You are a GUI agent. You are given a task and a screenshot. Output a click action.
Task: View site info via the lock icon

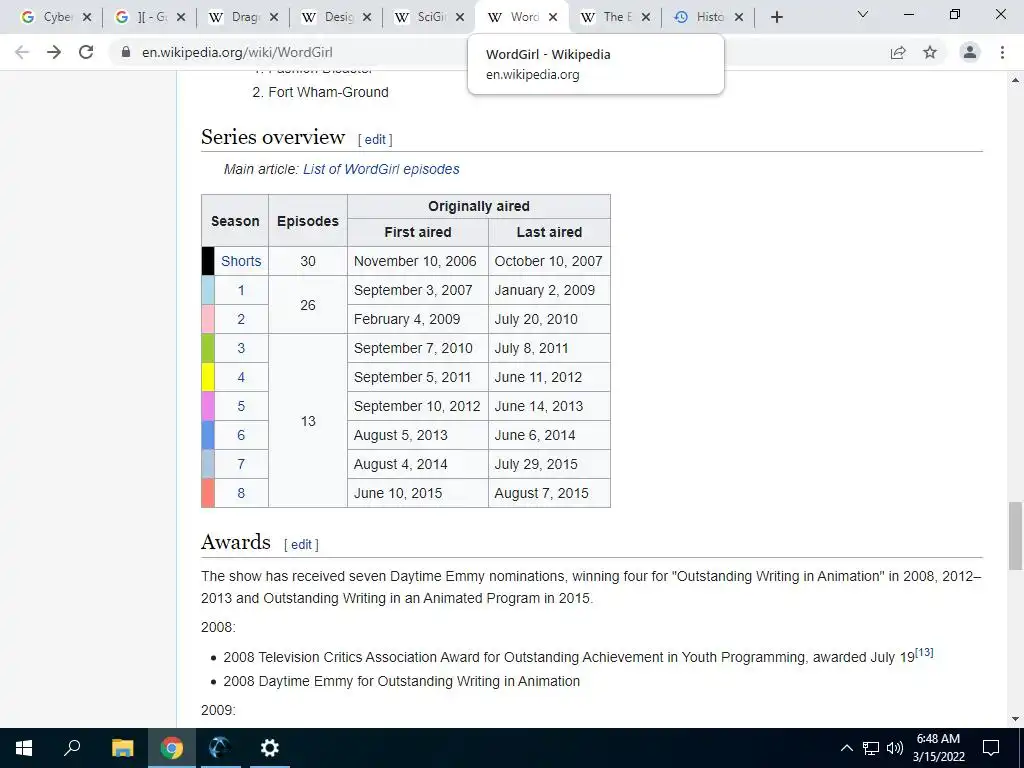pos(126,52)
